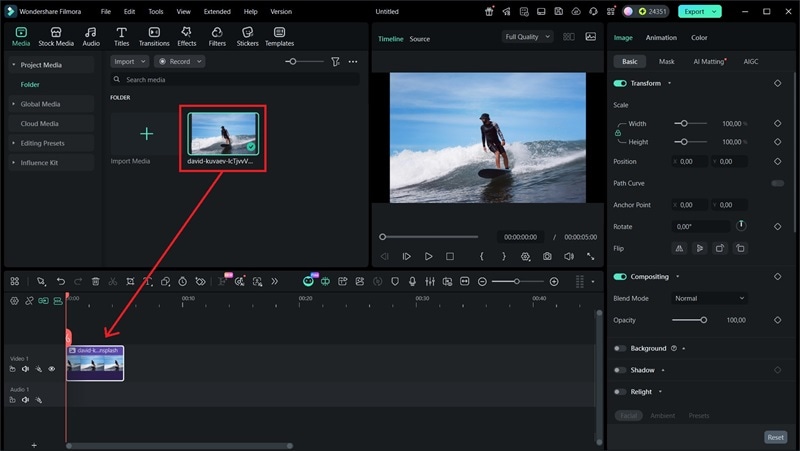Disable the Transform toggle

tap(620, 84)
